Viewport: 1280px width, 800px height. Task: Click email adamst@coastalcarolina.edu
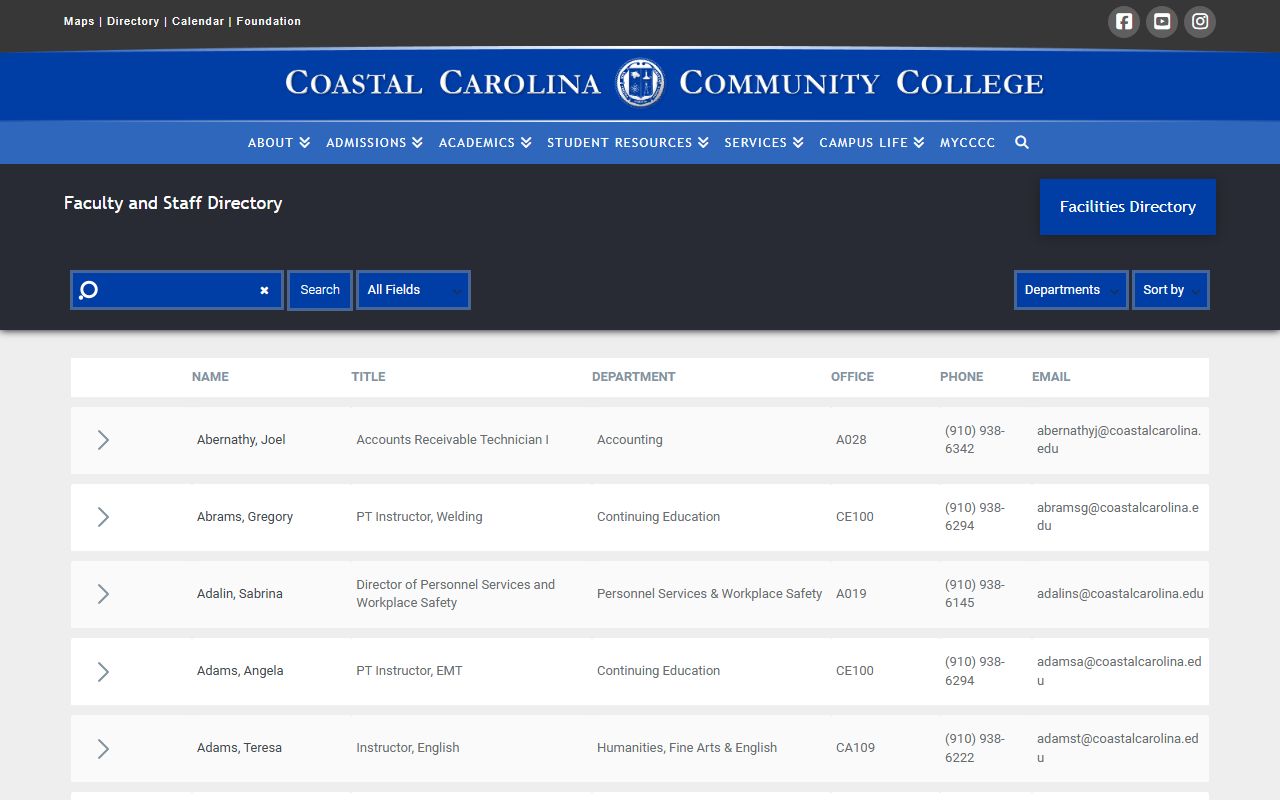[1118, 748]
